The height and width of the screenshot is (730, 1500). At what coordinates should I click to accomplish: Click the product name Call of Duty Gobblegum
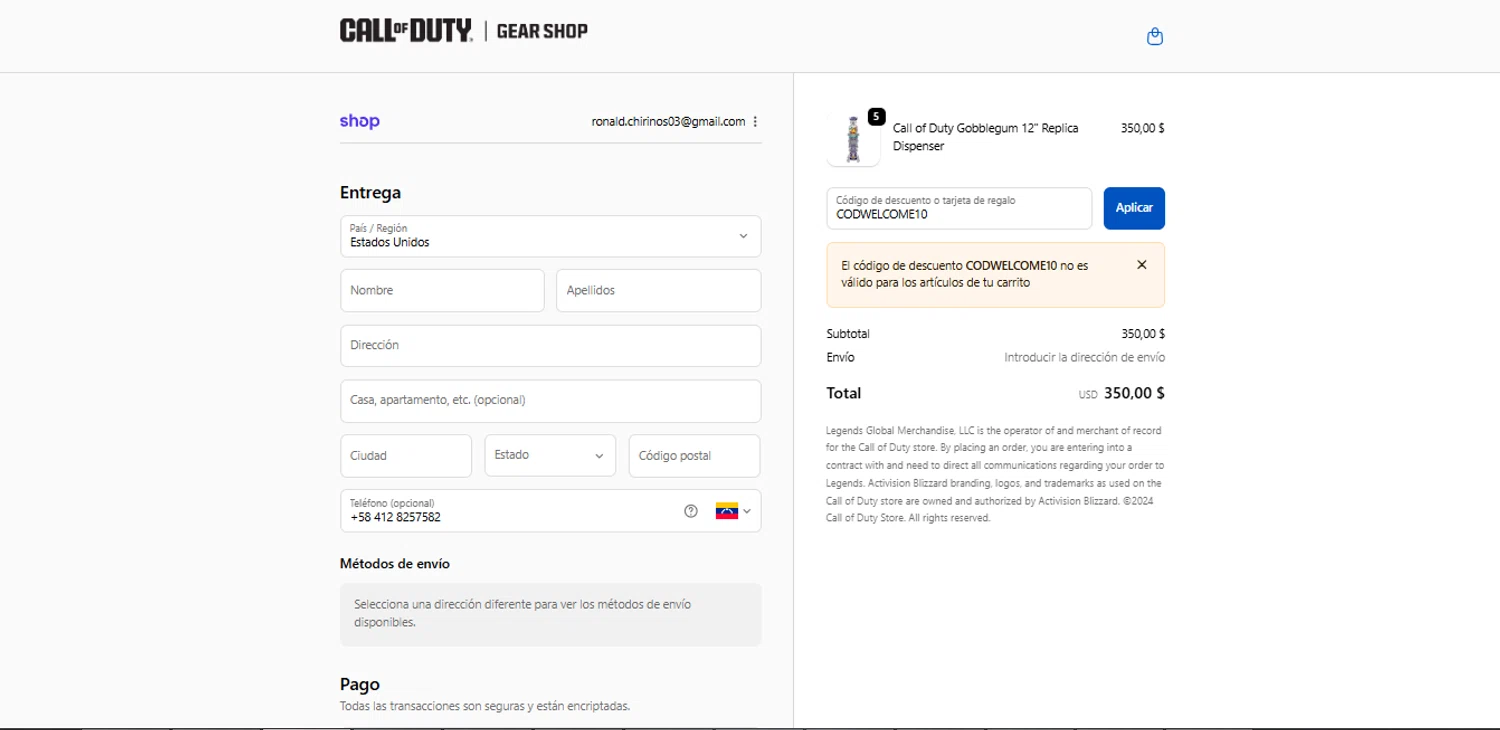point(985,137)
